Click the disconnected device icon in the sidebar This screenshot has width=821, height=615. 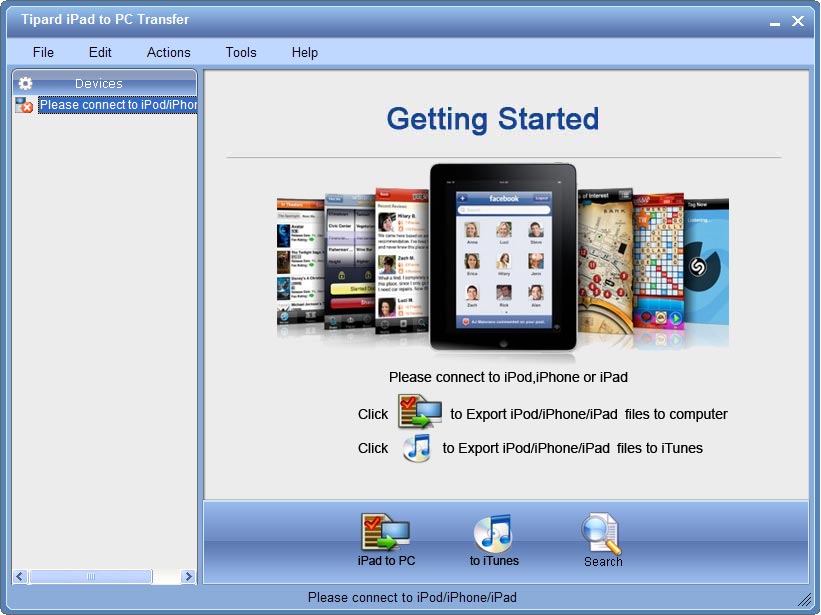coord(22,105)
